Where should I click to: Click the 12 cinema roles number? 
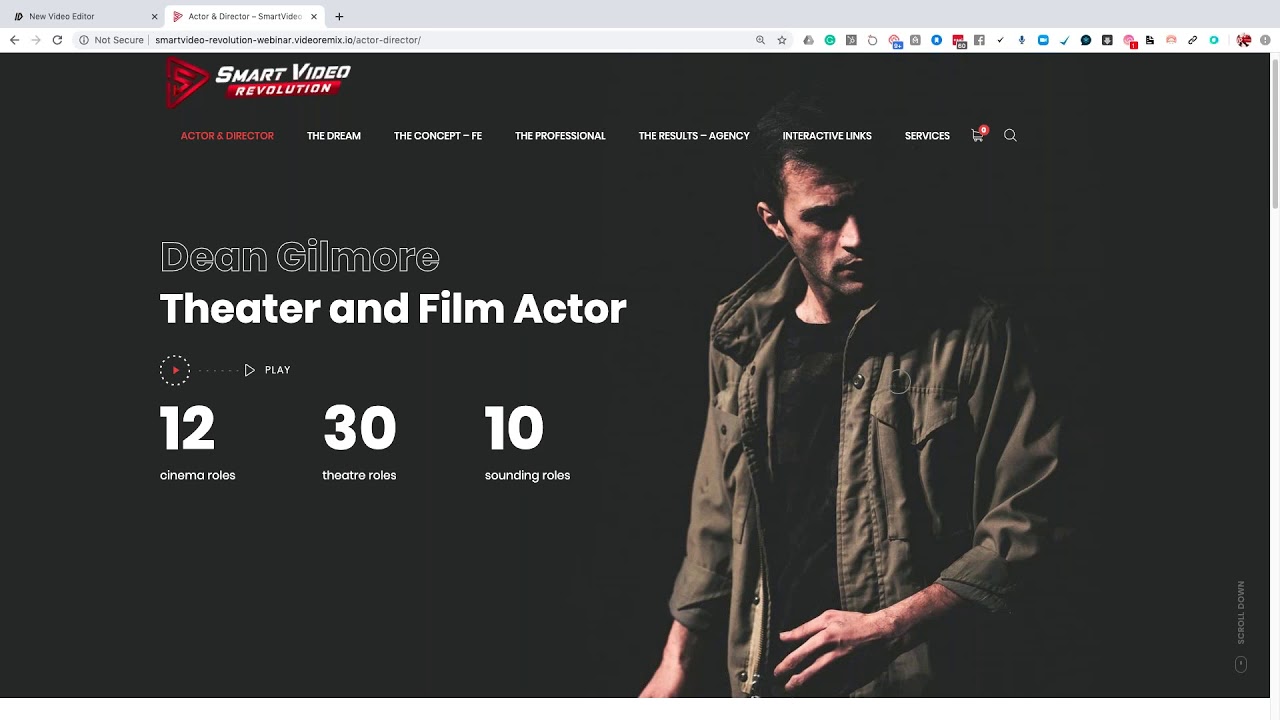(x=187, y=428)
